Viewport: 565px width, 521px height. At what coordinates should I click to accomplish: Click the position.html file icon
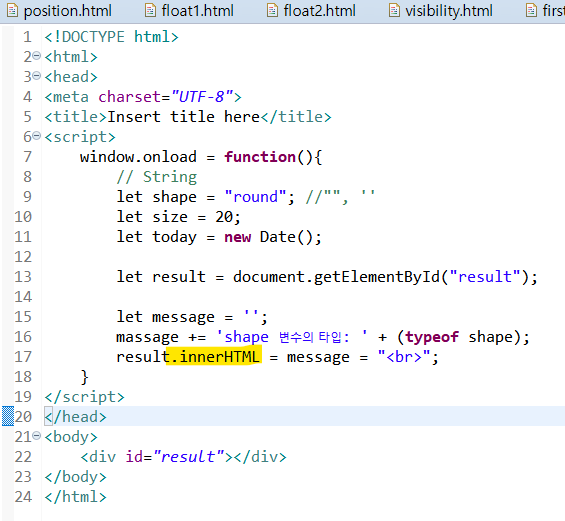pos(12,10)
